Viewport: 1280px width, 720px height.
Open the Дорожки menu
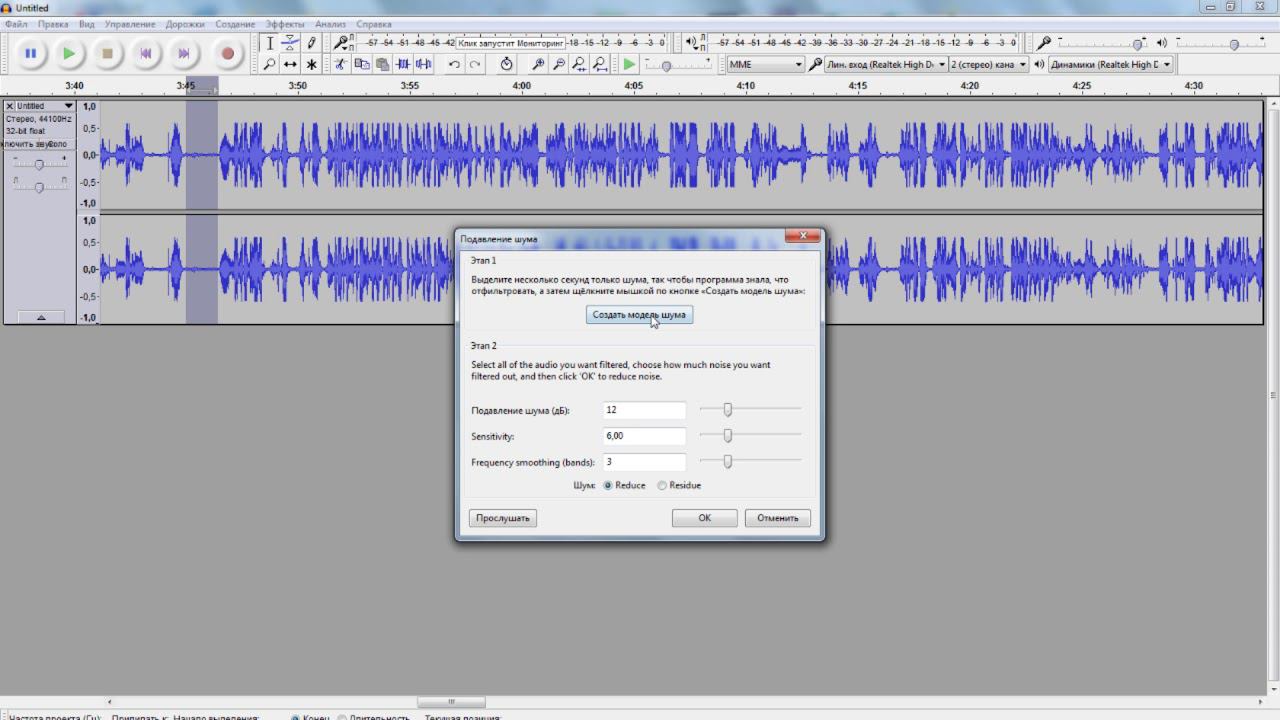coord(184,24)
